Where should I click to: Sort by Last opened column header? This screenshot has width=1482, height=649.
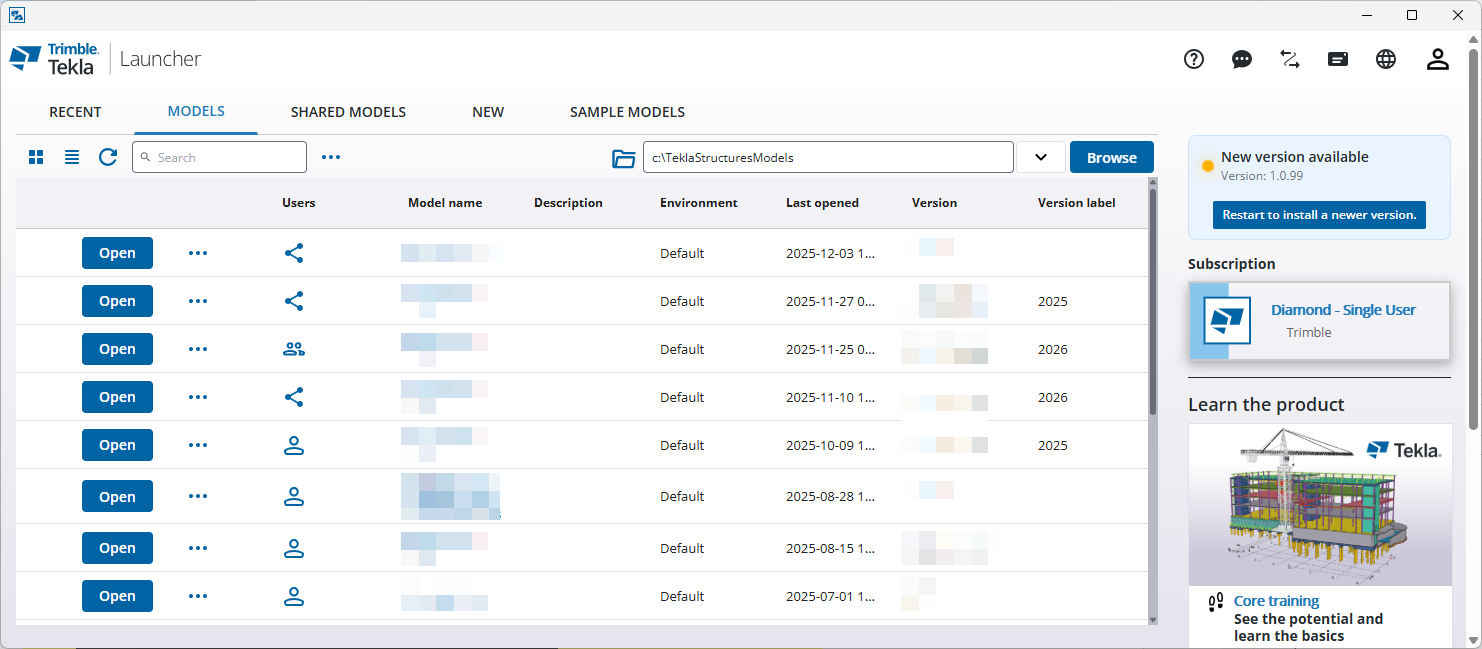pos(822,203)
